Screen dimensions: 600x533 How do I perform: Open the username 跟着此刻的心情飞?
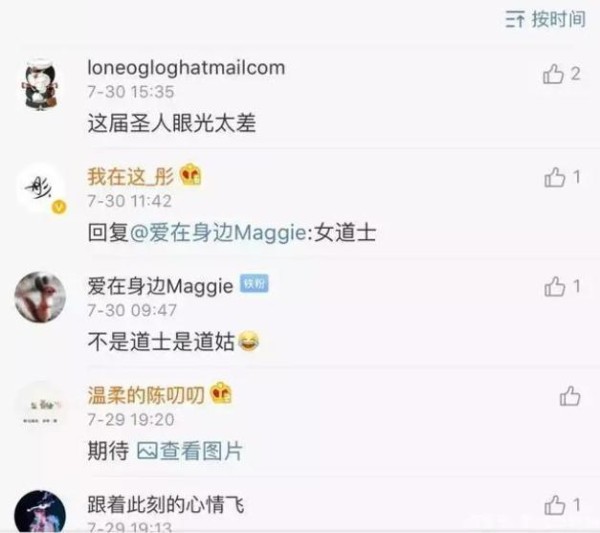click(x=166, y=505)
